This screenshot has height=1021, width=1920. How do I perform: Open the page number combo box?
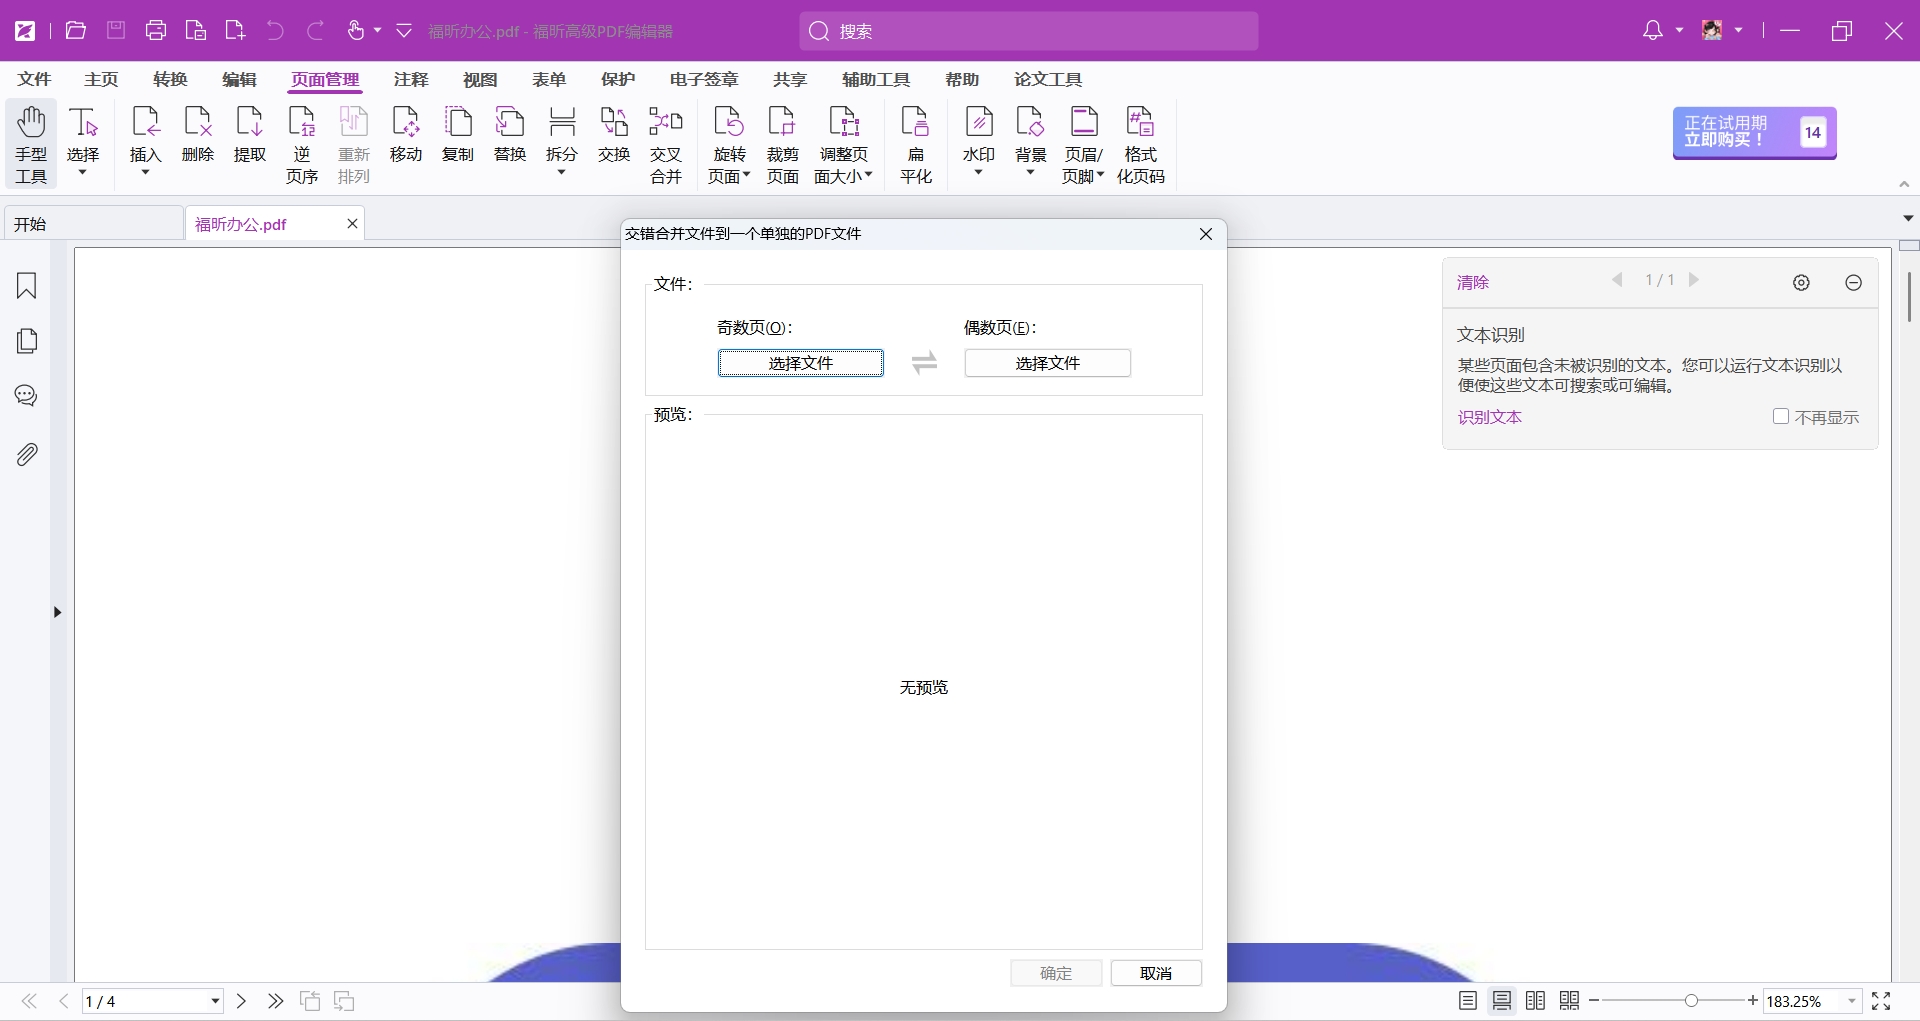152,1001
